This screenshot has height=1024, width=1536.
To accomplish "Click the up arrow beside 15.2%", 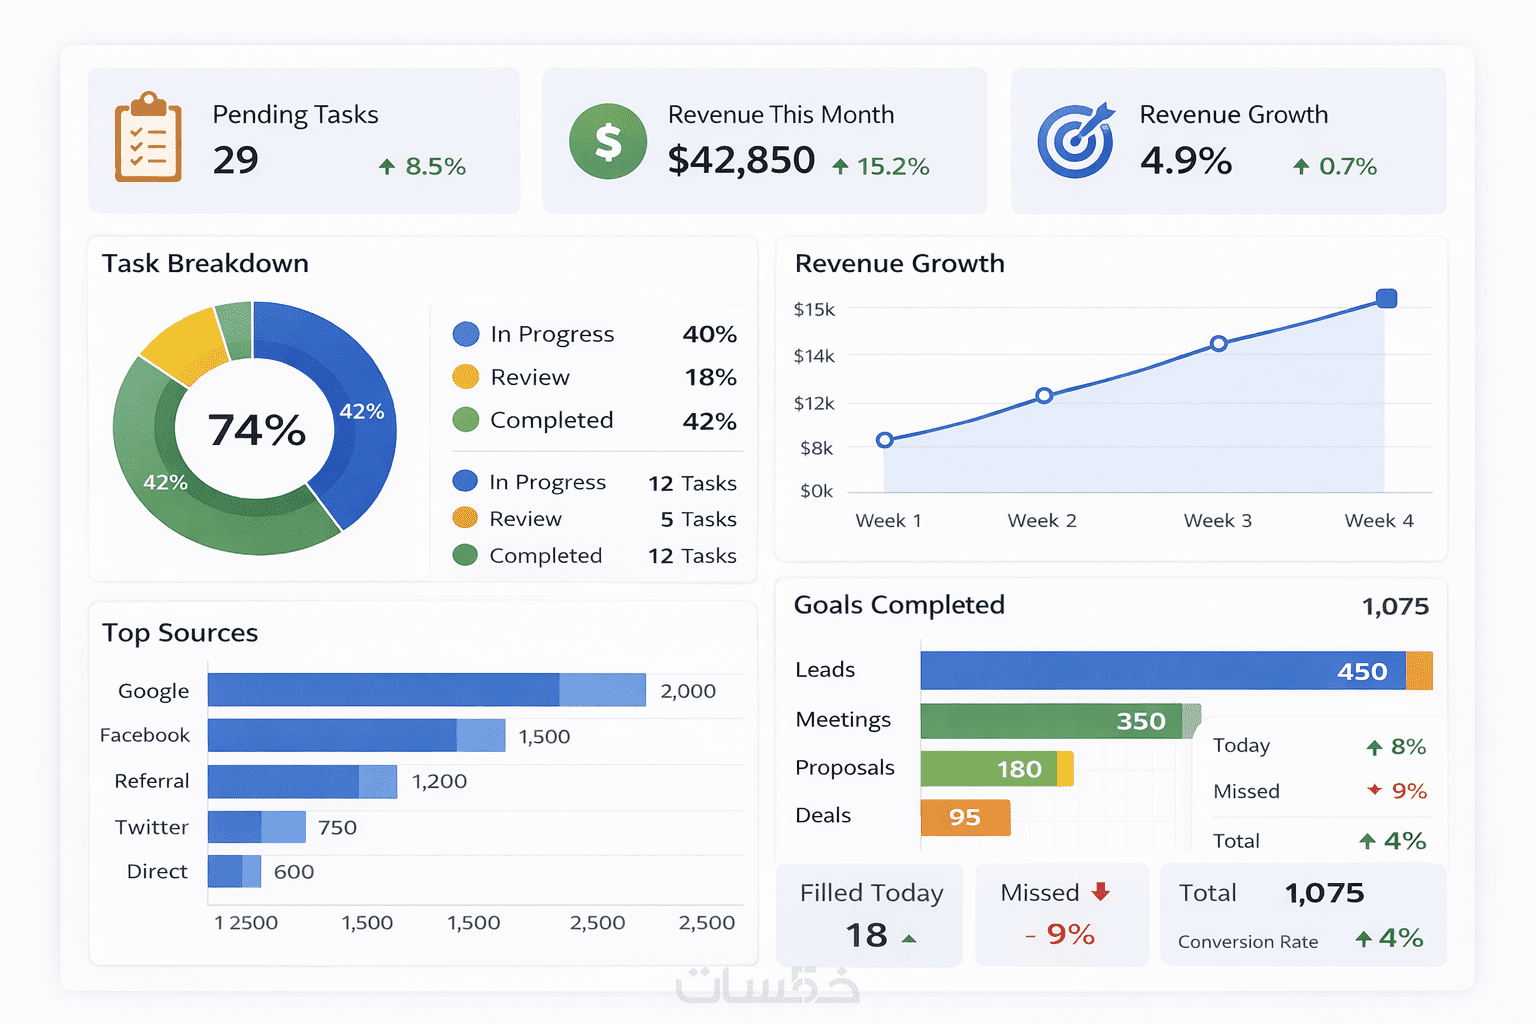I will [840, 167].
